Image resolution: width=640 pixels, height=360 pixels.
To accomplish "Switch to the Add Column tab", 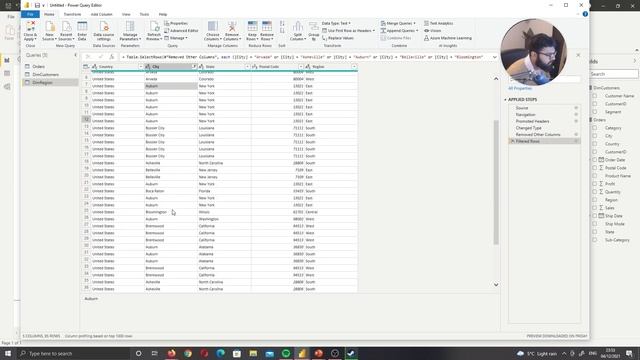I will (x=101, y=14).
